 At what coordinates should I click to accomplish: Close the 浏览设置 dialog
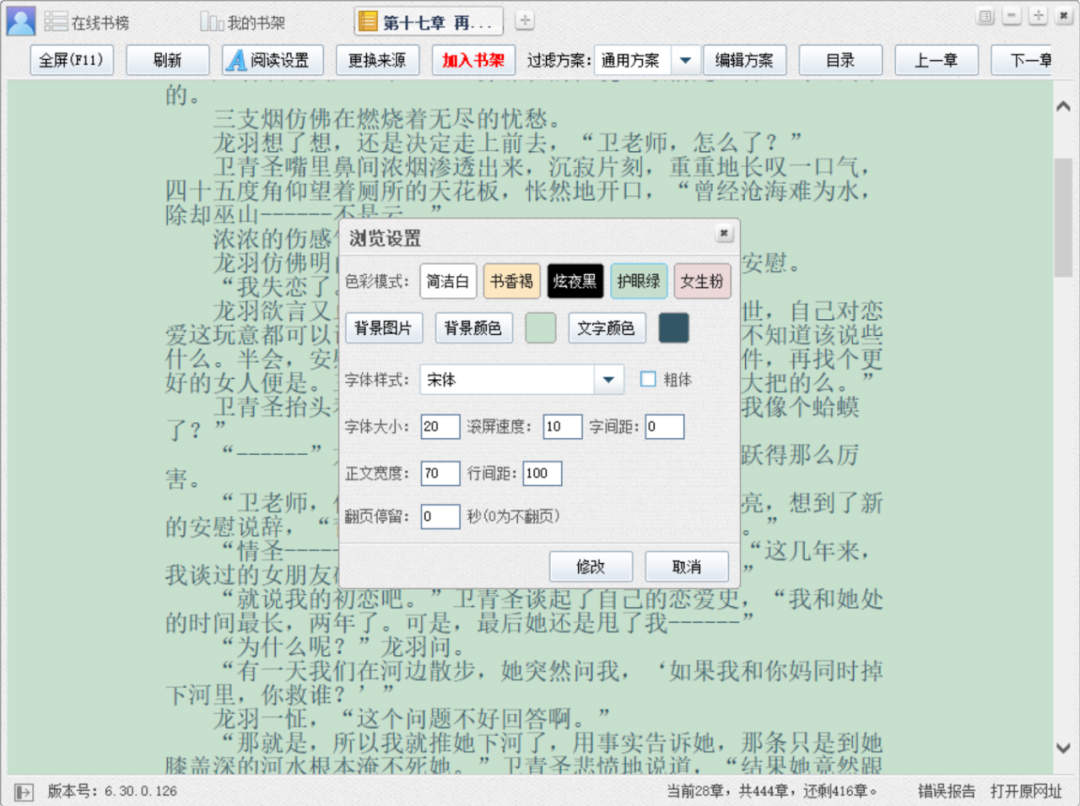tap(723, 234)
